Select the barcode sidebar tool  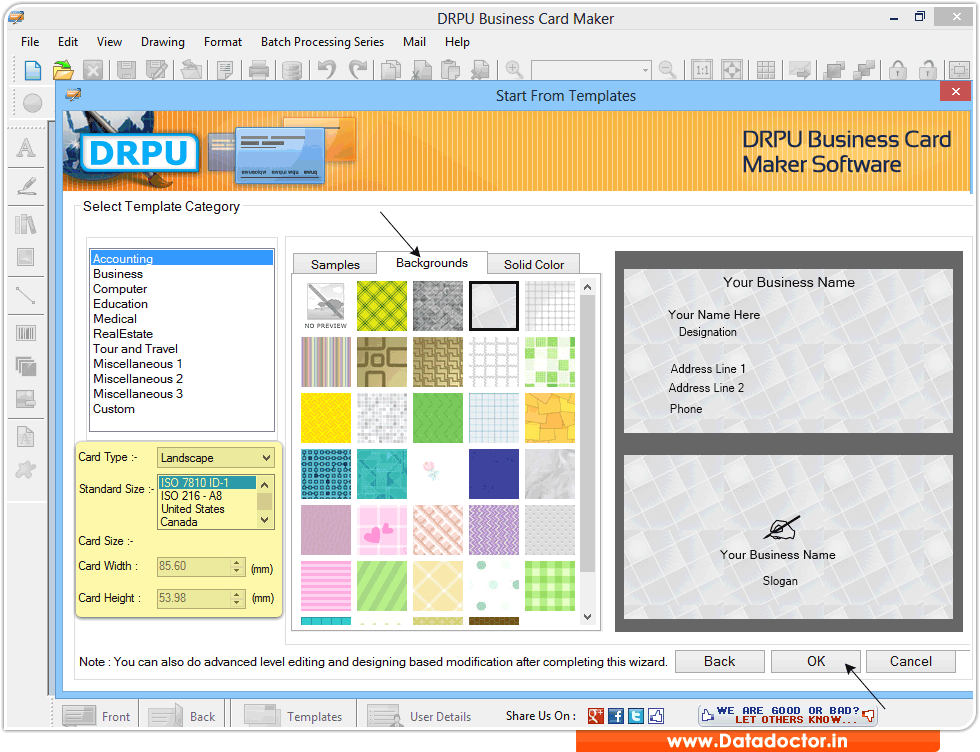pyautogui.click(x=26, y=333)
